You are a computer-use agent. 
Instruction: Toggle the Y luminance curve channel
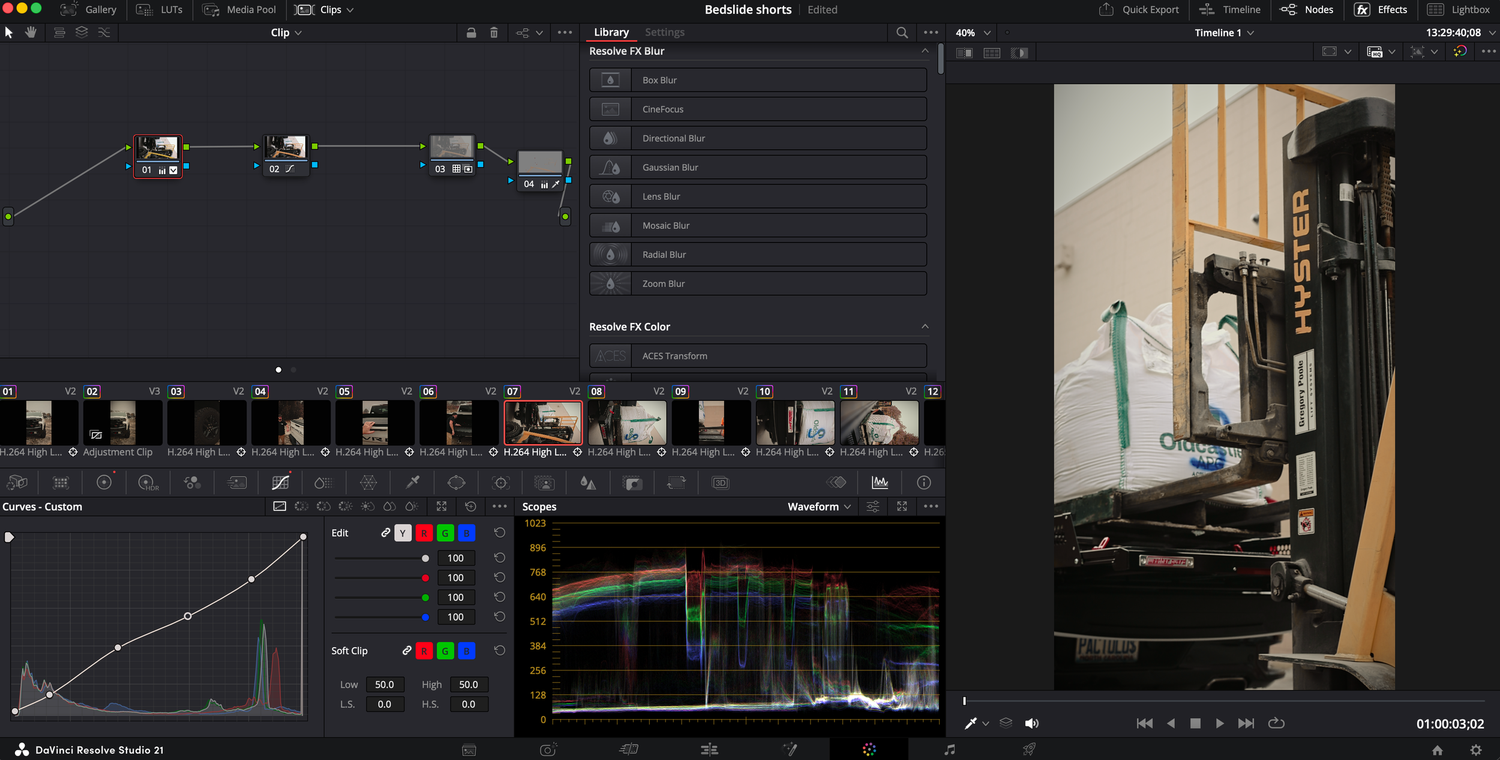(403, 533)
